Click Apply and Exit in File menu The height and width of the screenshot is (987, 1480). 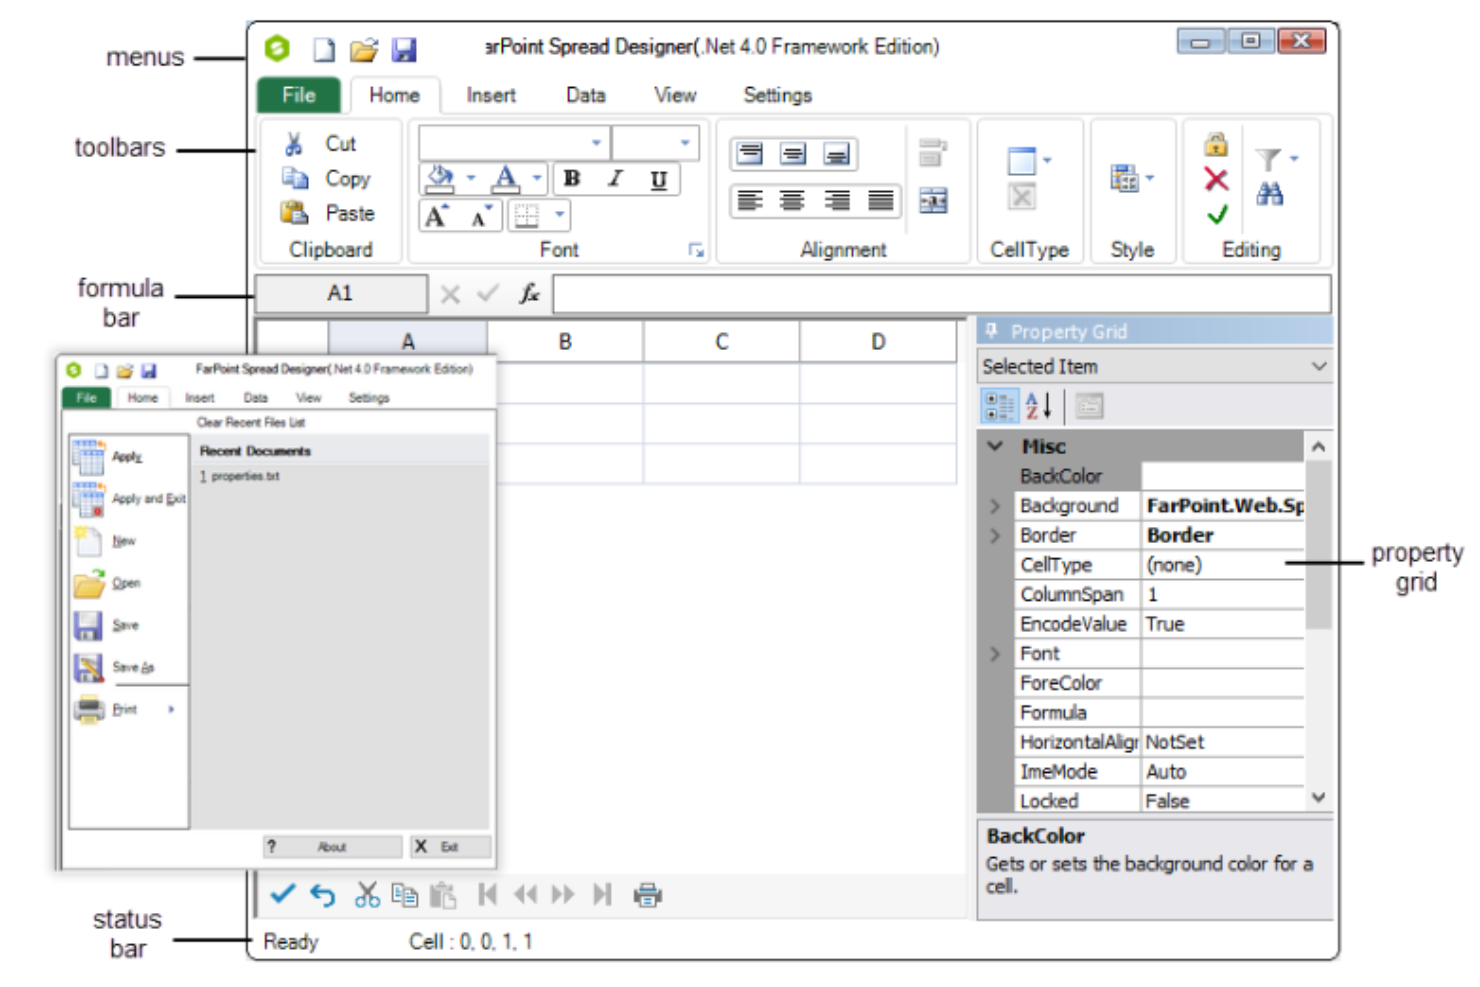click(x=130, y=498)
